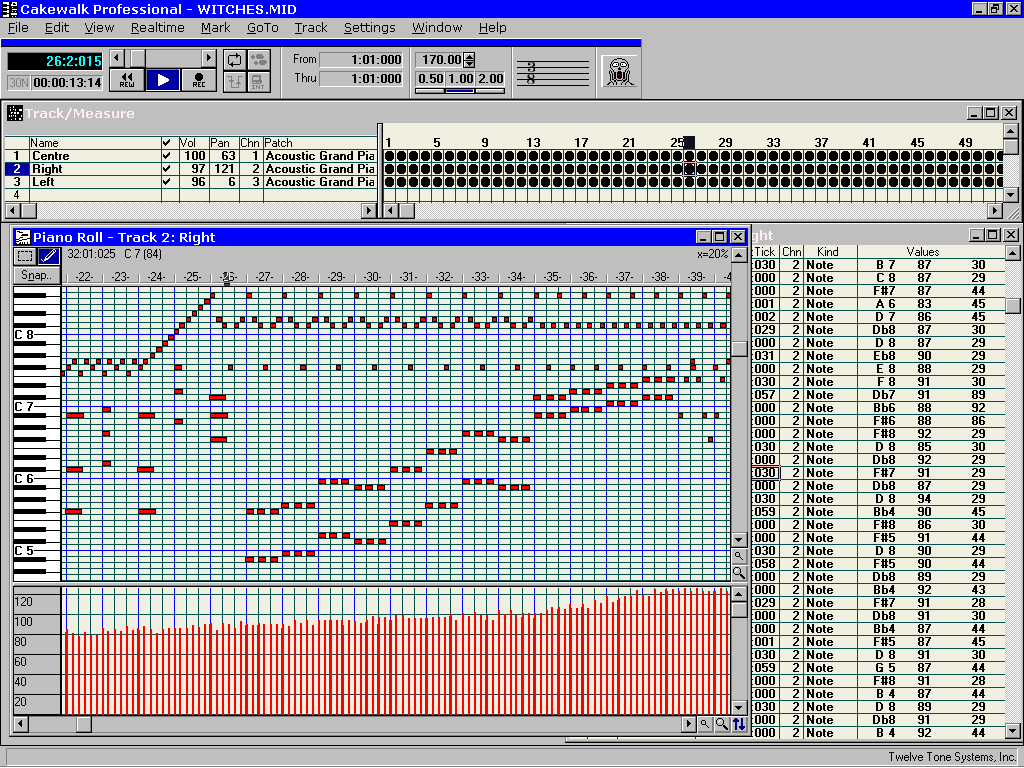Image resolution: width=1024 pixels, height=768 pixels.
Task: Click scroll-up arrow of Track/Measure pane
Action: [x=1010, y=131]
